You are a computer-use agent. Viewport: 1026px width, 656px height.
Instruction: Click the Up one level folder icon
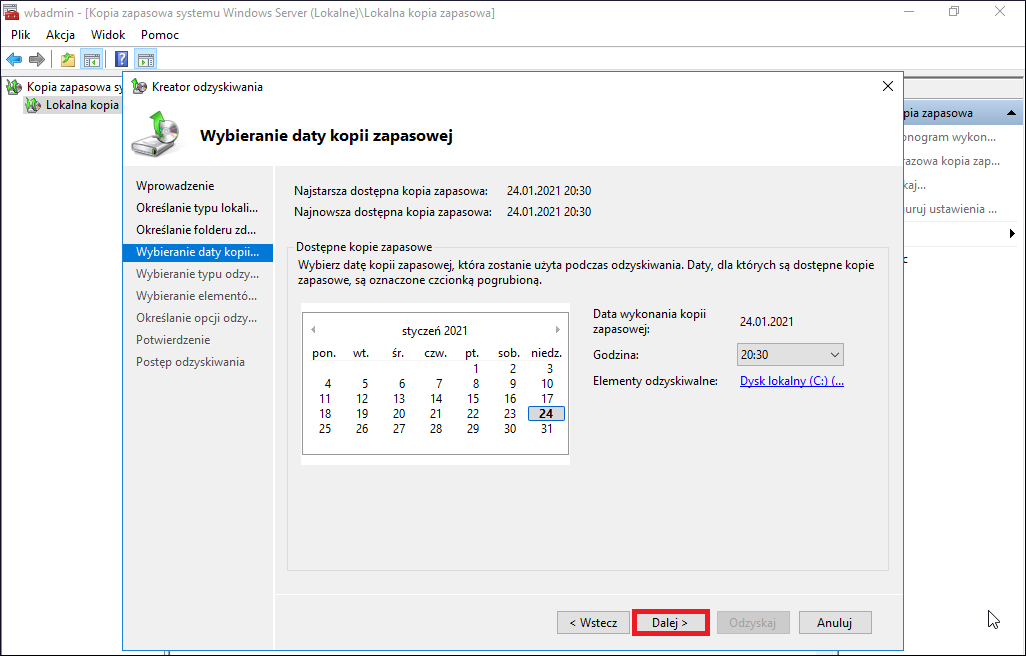click(x=67, y=60)
